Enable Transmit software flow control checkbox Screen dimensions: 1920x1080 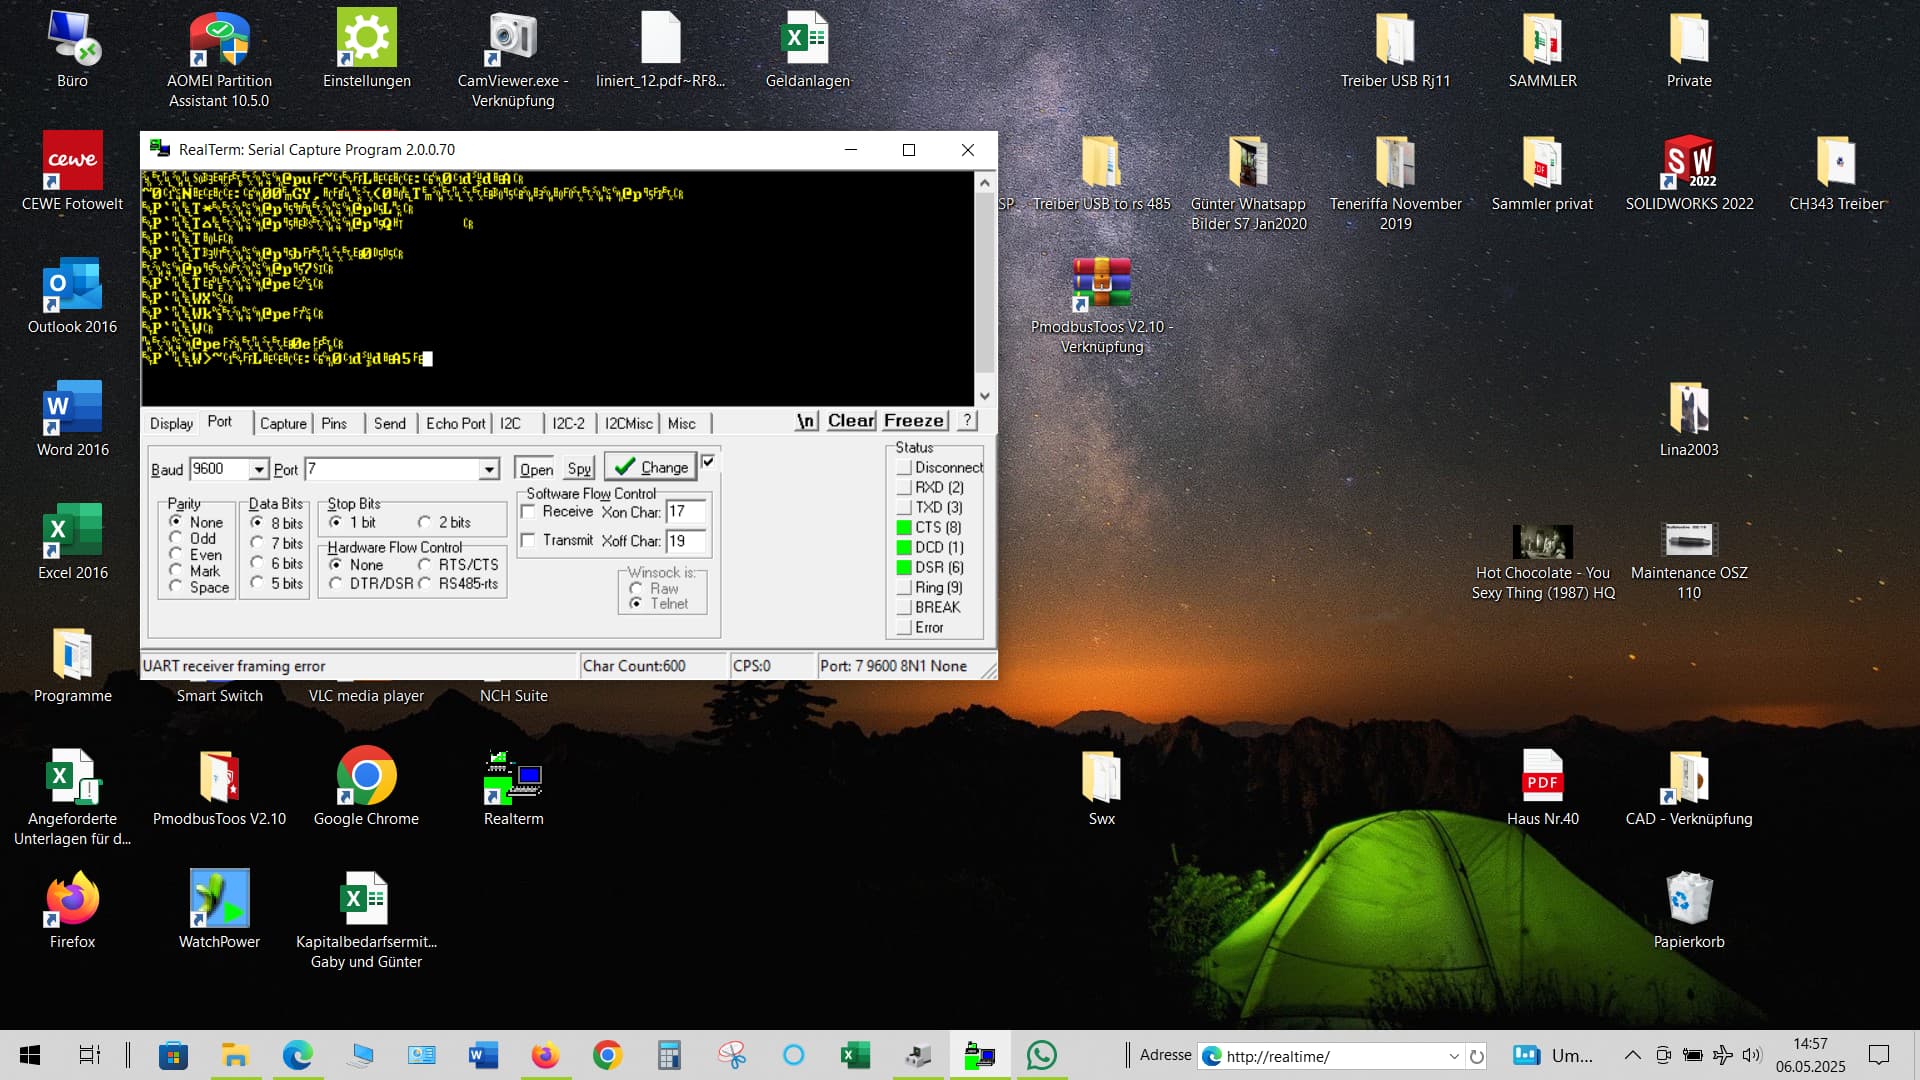tap(529, 540)
